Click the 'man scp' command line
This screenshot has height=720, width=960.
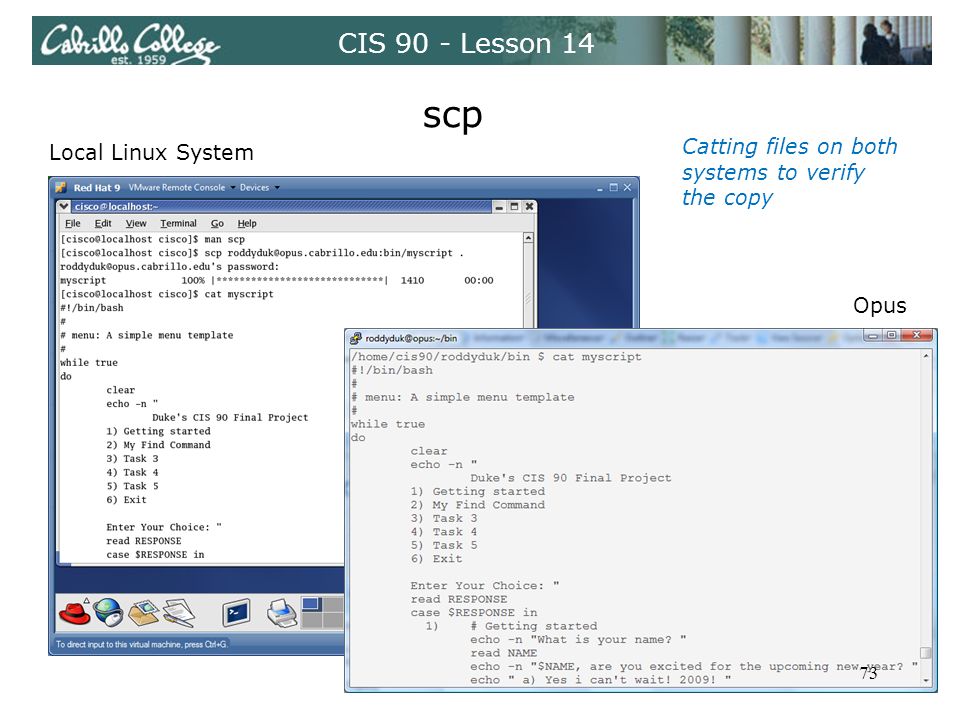tap(152, 239)
